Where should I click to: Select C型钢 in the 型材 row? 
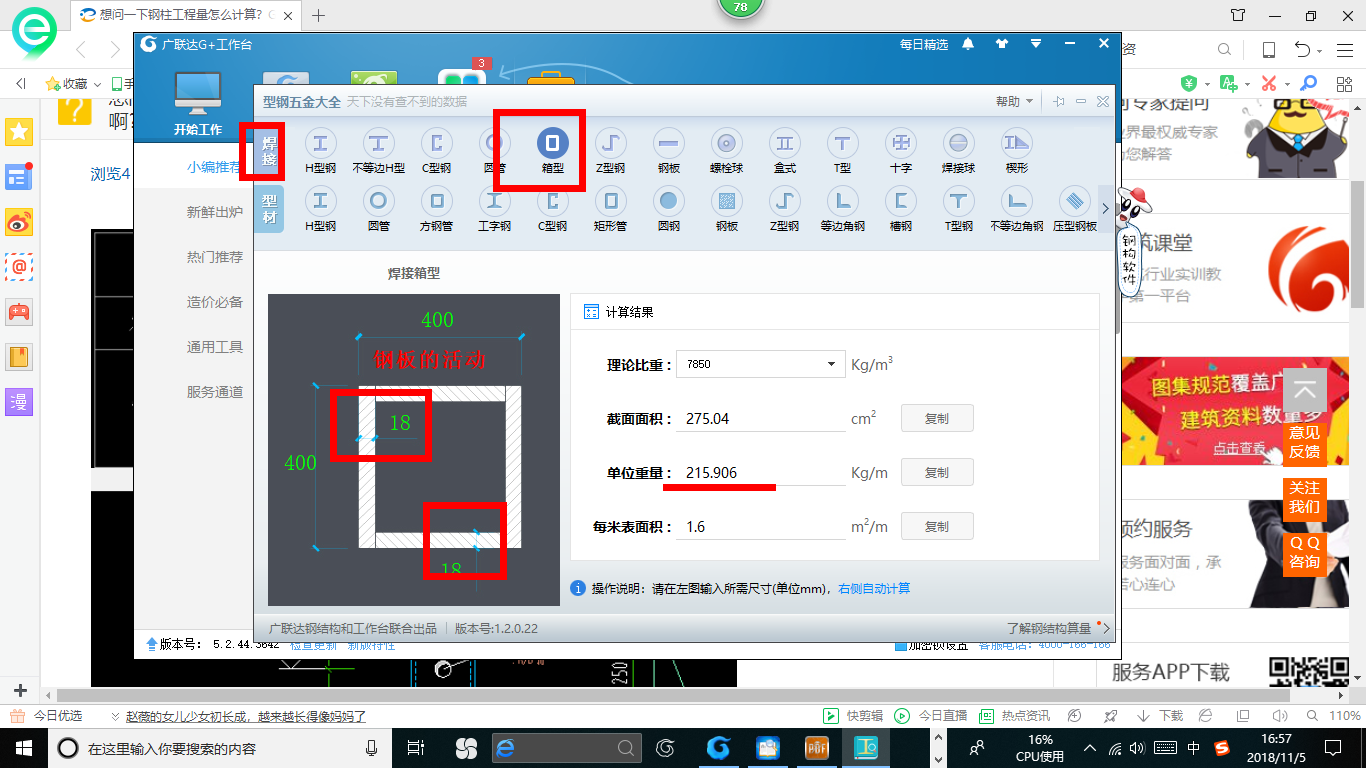pos(553,209)
